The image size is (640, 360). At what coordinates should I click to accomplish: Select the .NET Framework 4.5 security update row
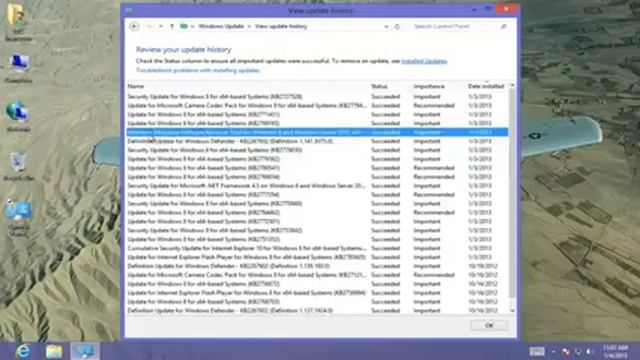coord(317,186)
